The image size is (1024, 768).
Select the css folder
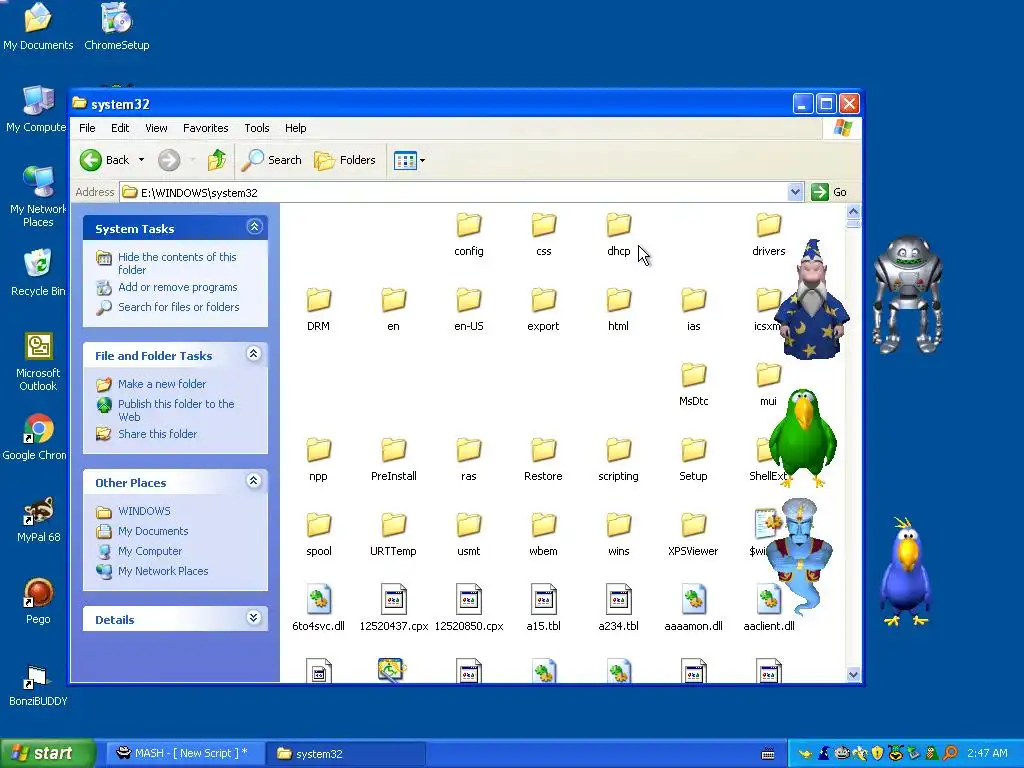(x=543, y=234)
